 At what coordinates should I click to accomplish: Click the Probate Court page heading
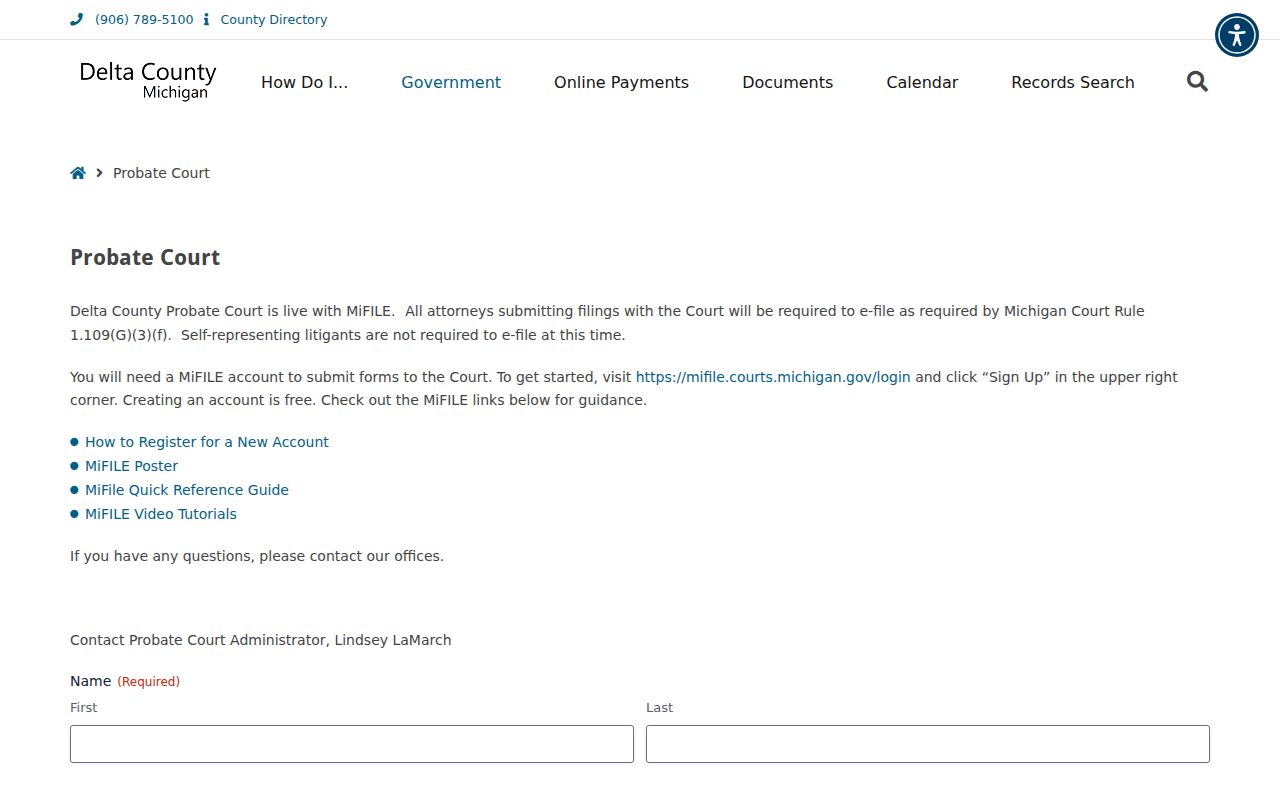click(x=145, y=257)
